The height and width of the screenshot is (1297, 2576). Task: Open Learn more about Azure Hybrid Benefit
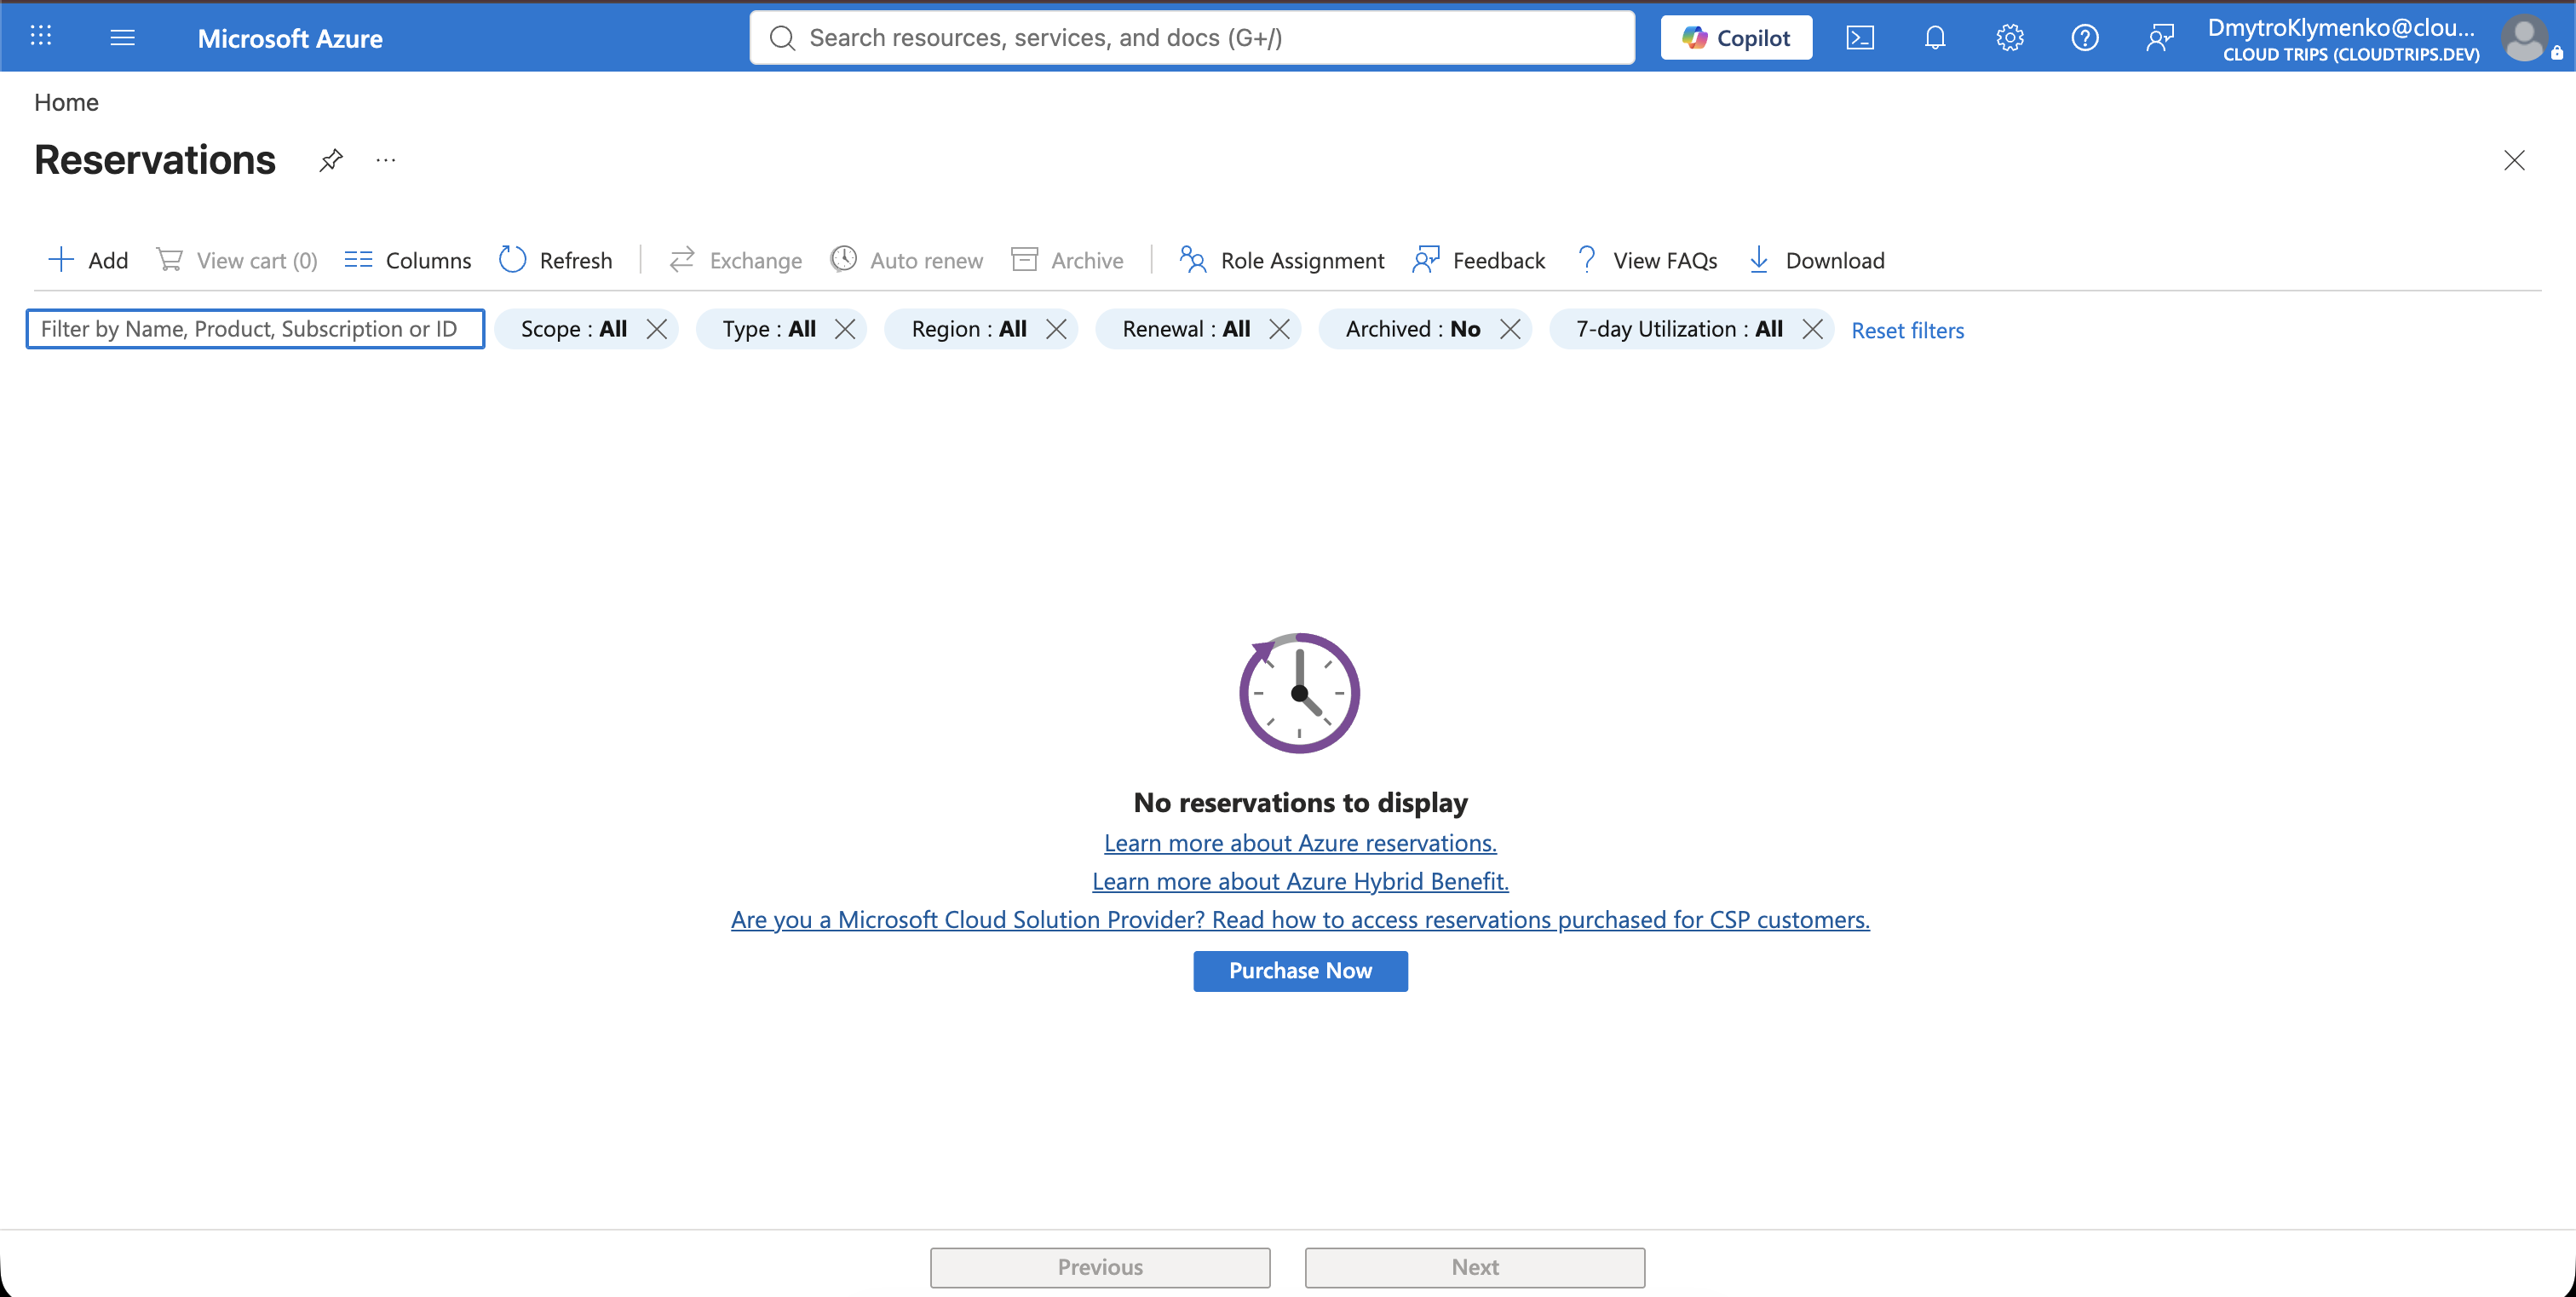coord(1300,881)
